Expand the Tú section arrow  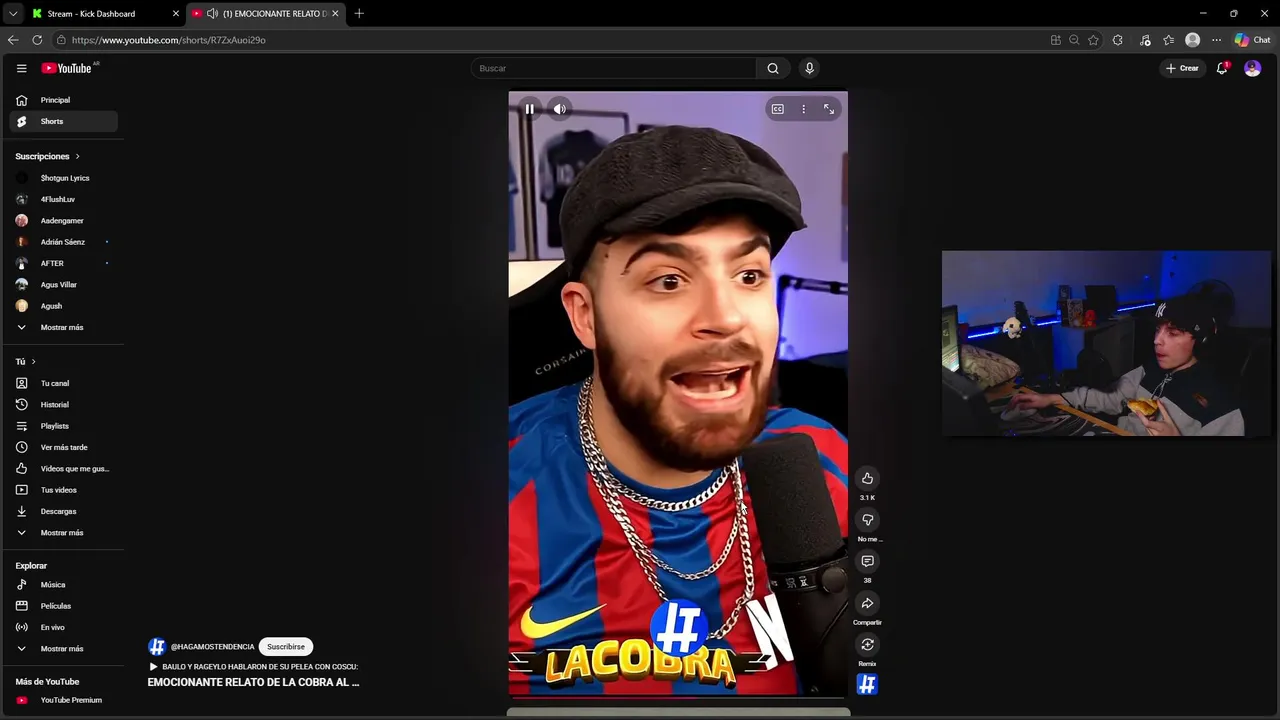[33, 361]
